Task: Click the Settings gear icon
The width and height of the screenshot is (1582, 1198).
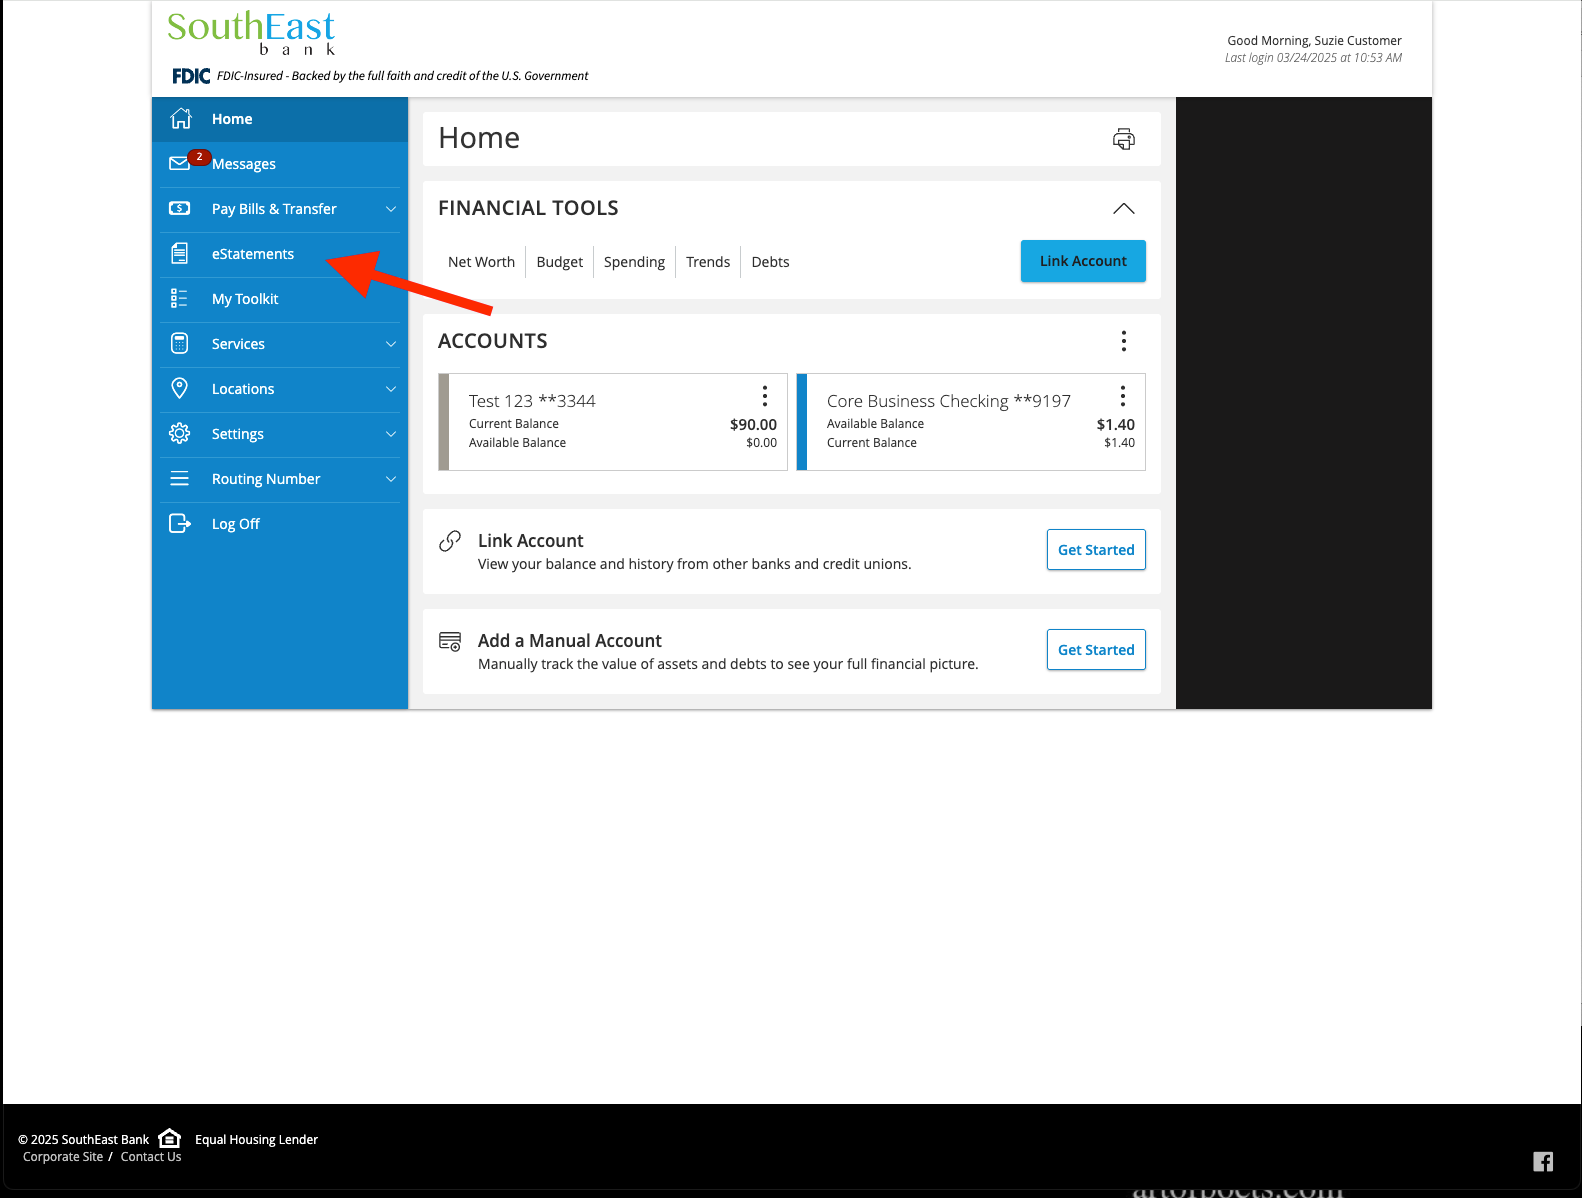Action: (x=180, y=433)
